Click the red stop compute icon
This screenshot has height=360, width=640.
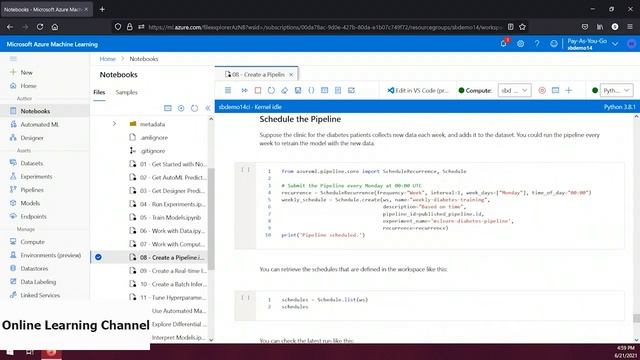click(x=542, y=90)
